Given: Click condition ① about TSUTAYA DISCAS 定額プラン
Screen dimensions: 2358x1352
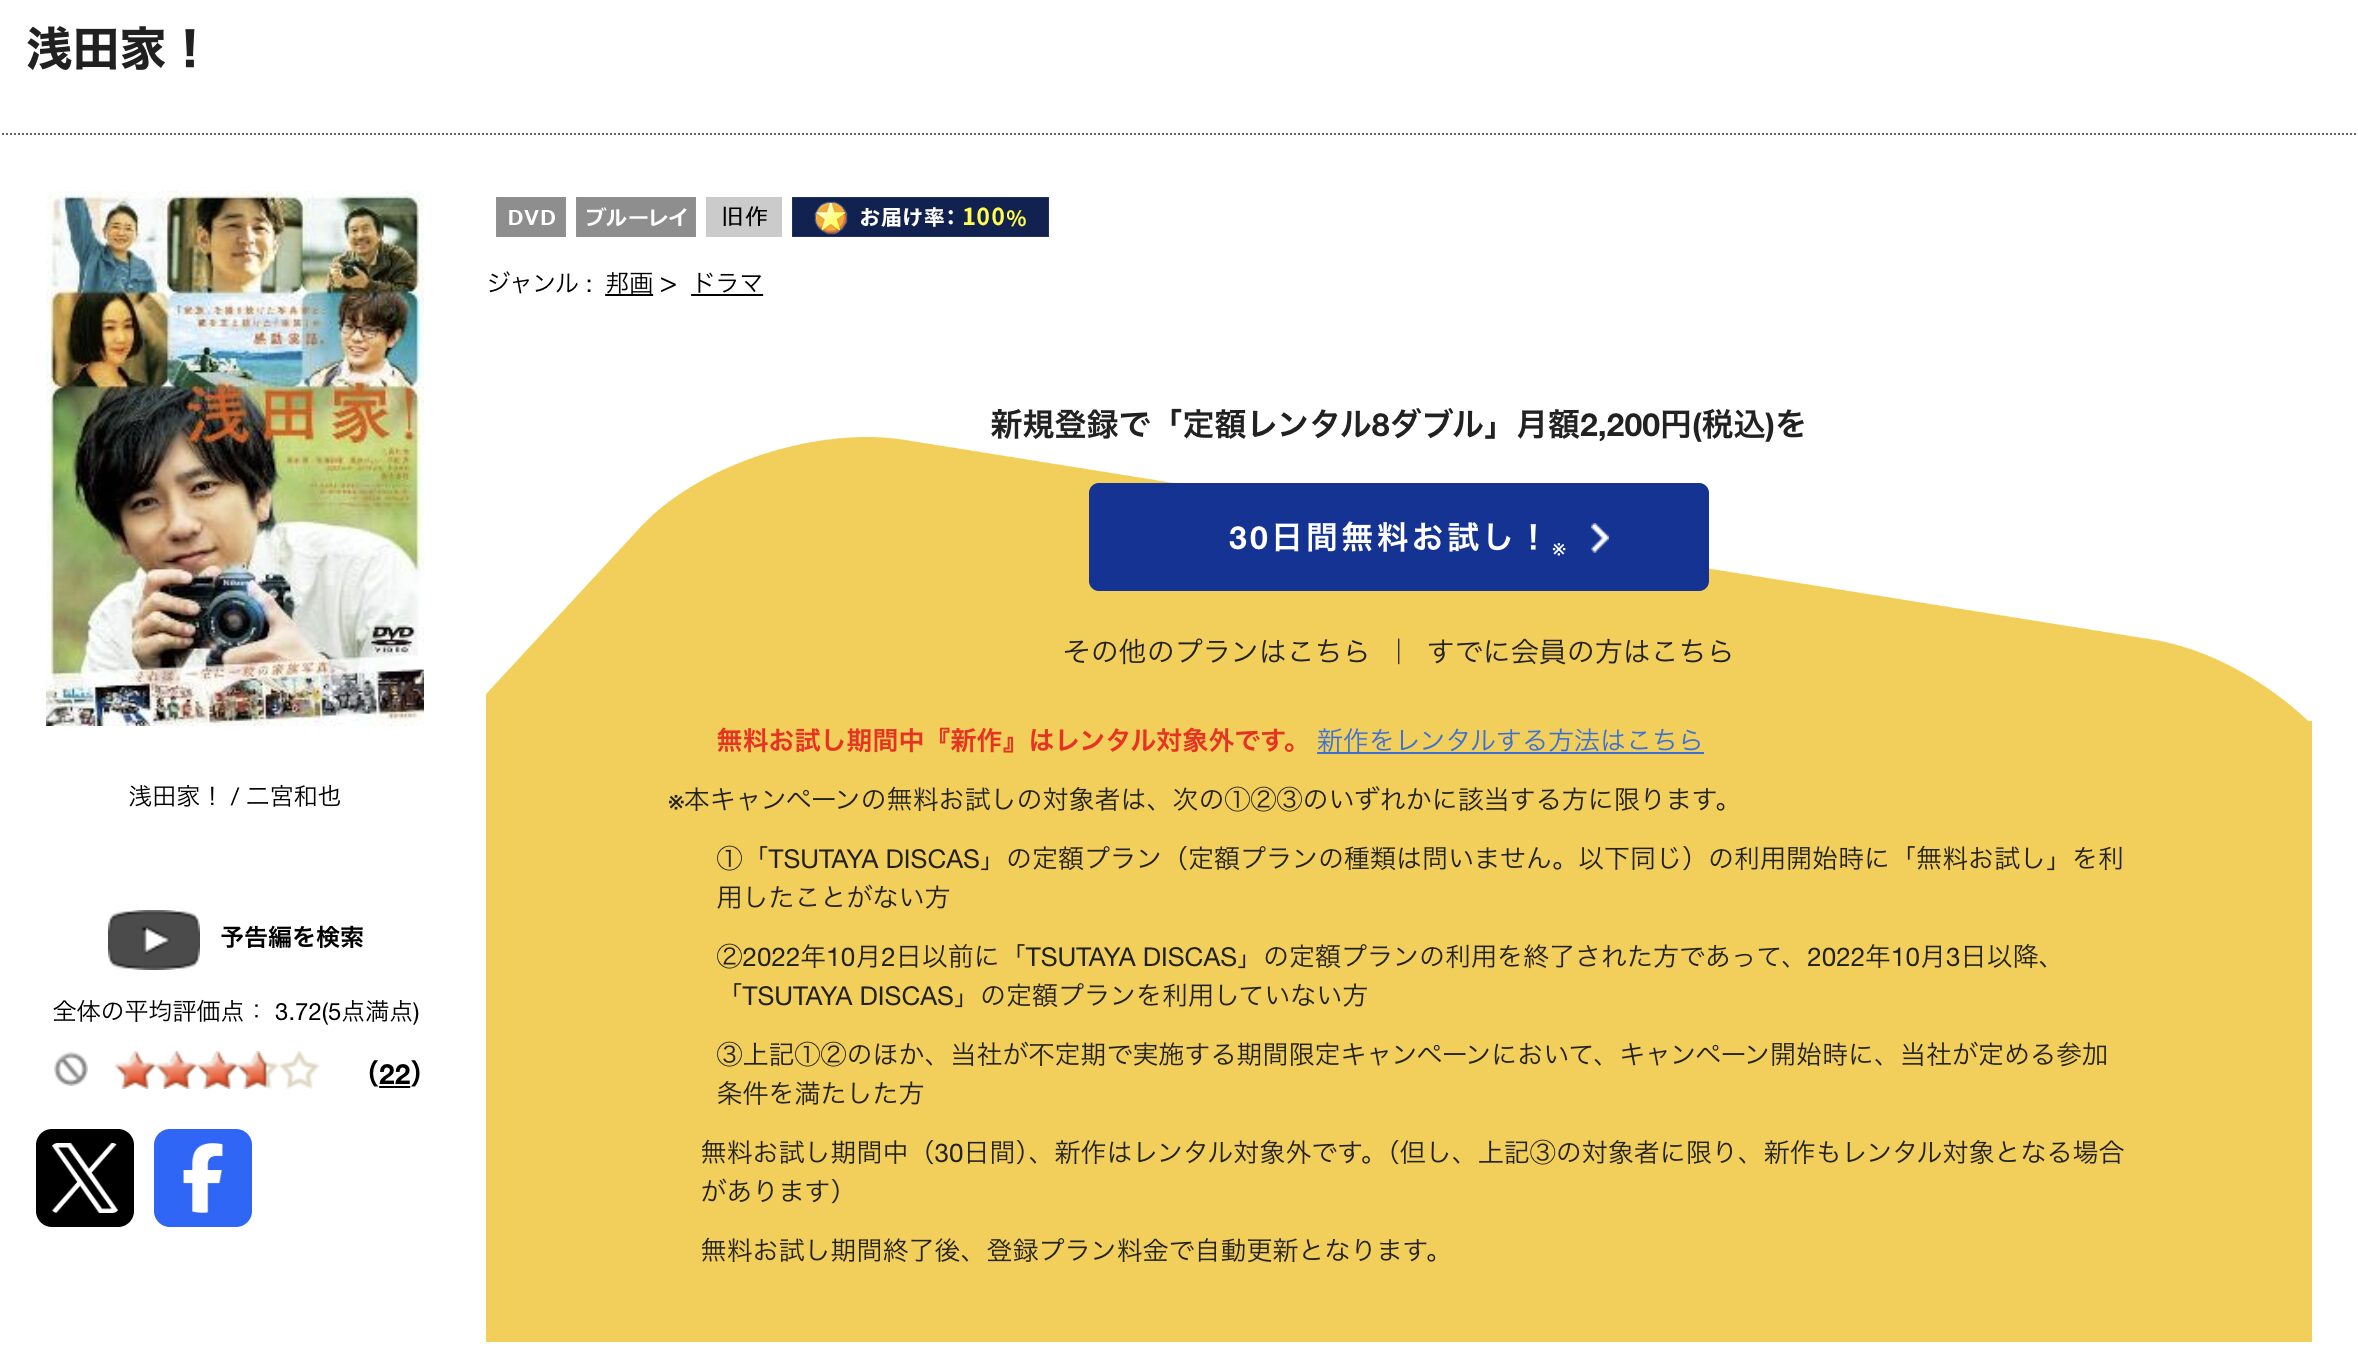Looking at the screenshot, I should coord(1420,877).
